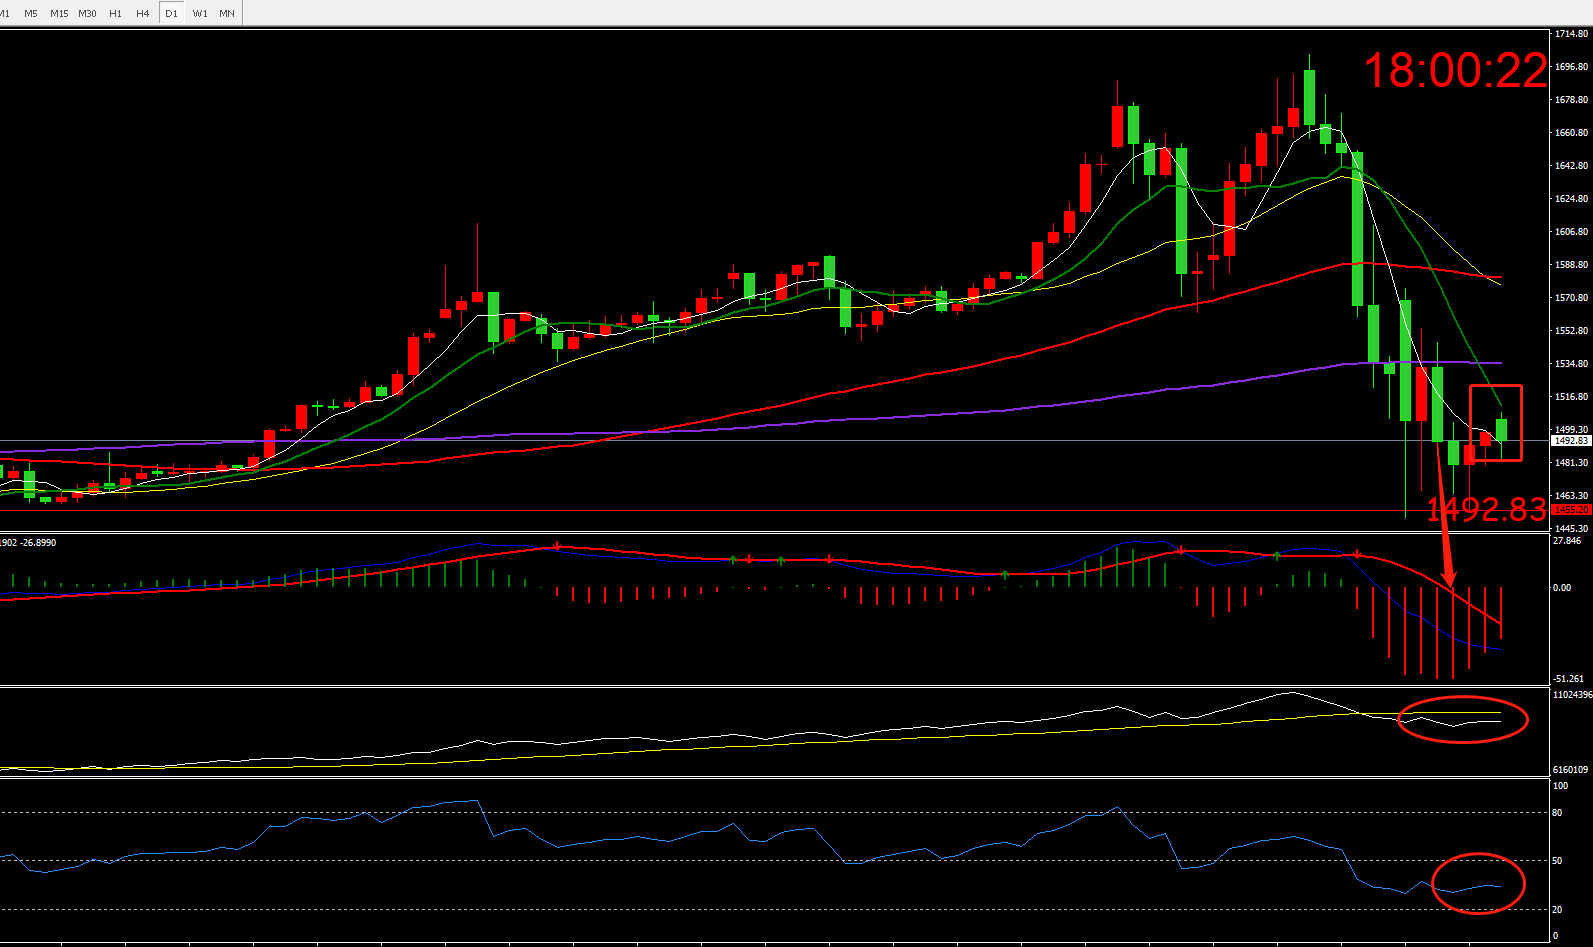Image resolution: width=1593 pixels, height=947 pixels.
Task: Switch chart to M5 timeframe
Action: pos(31,13)
